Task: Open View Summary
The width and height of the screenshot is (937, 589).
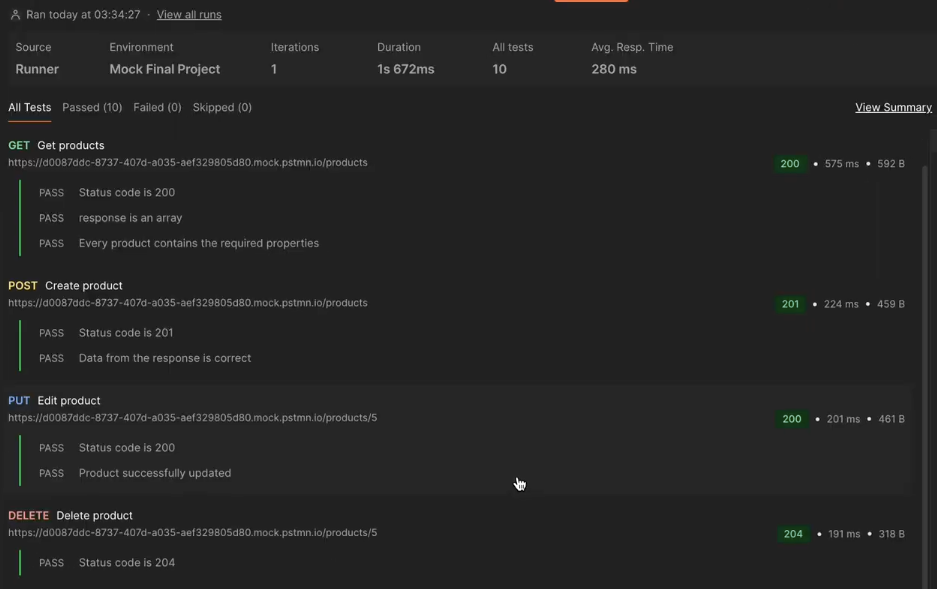Action: [893, 108]
